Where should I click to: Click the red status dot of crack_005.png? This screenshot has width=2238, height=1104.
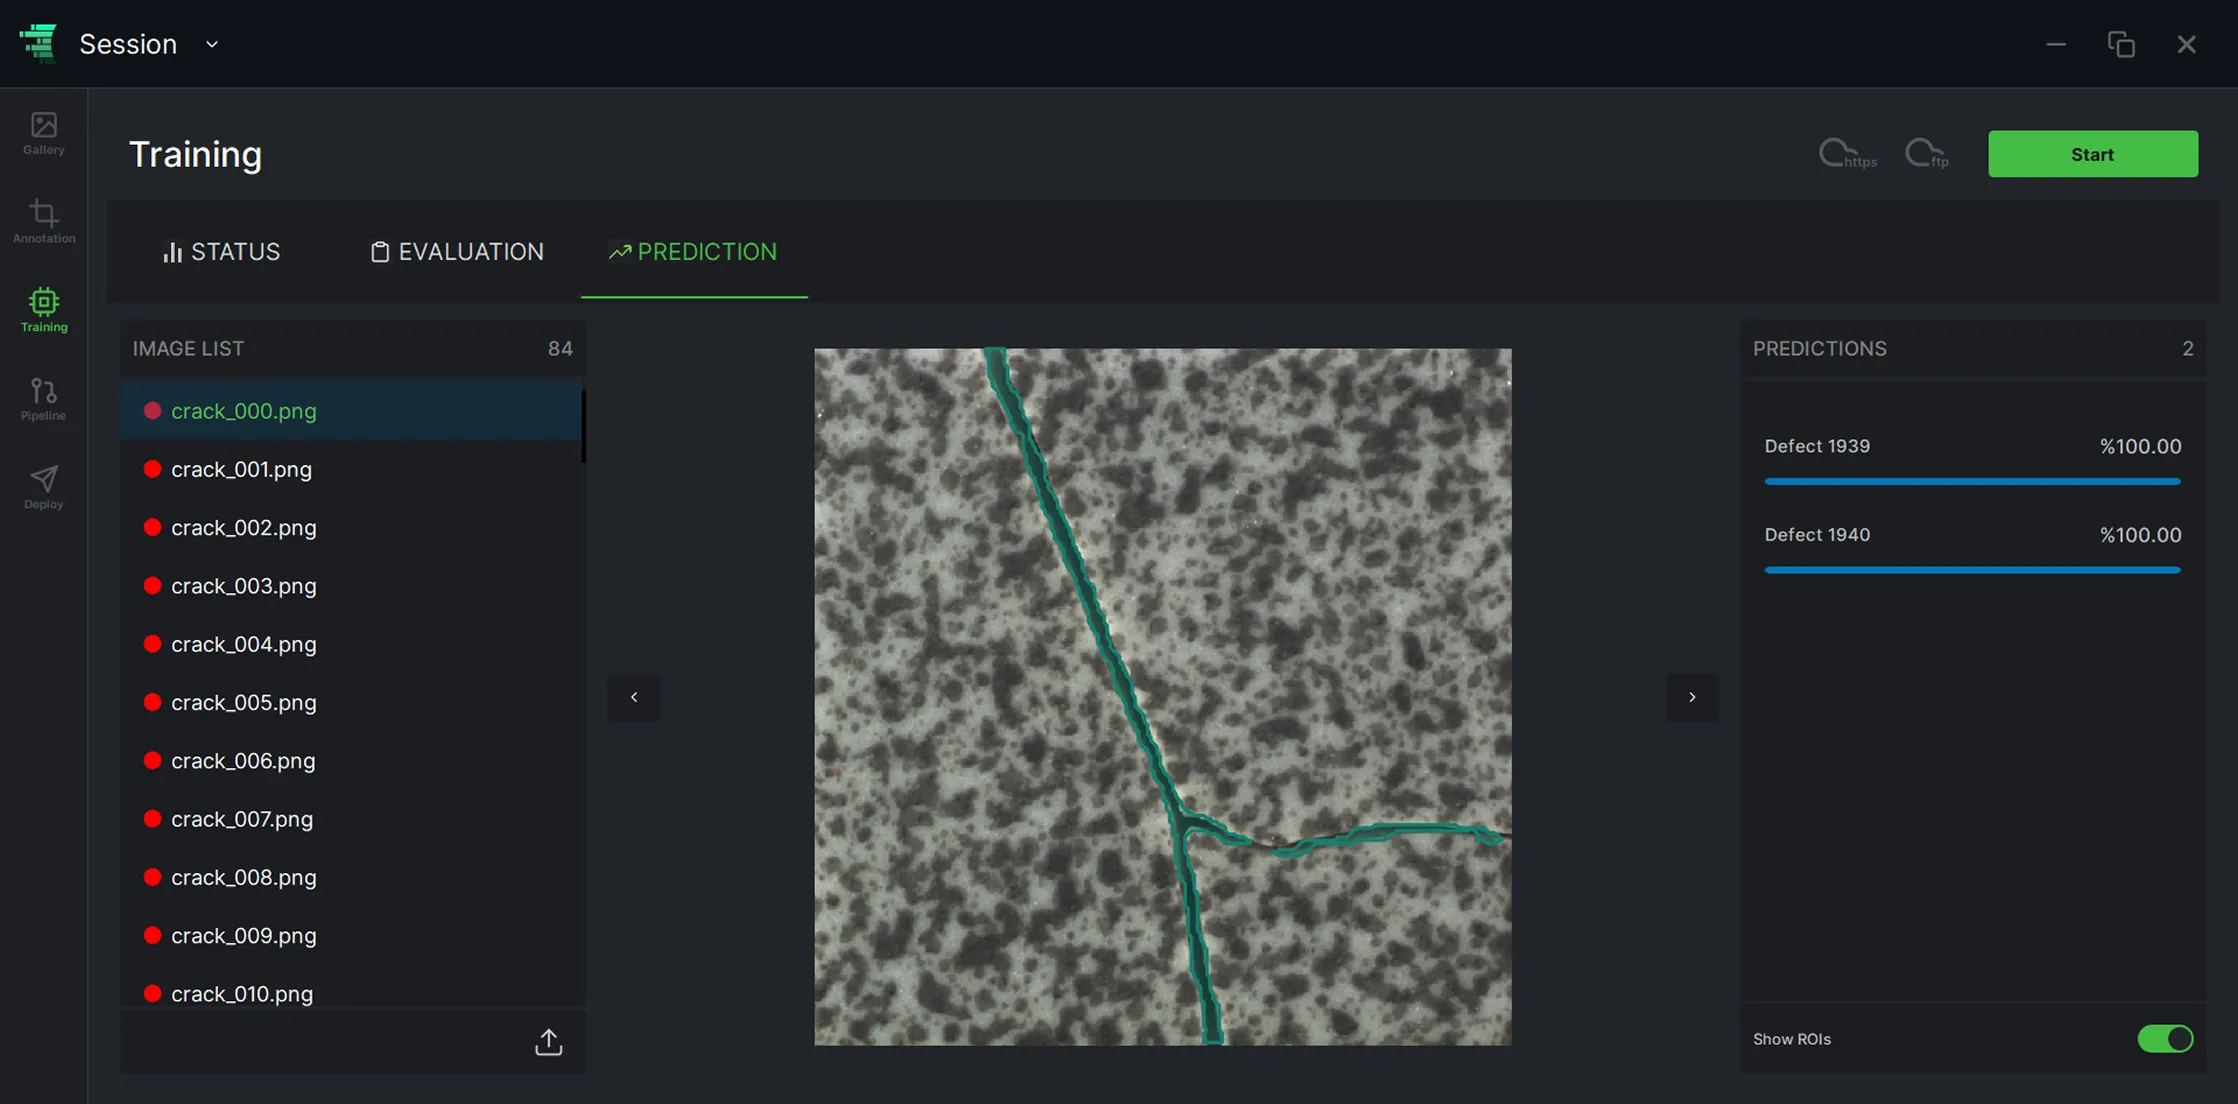click(152, 702)
